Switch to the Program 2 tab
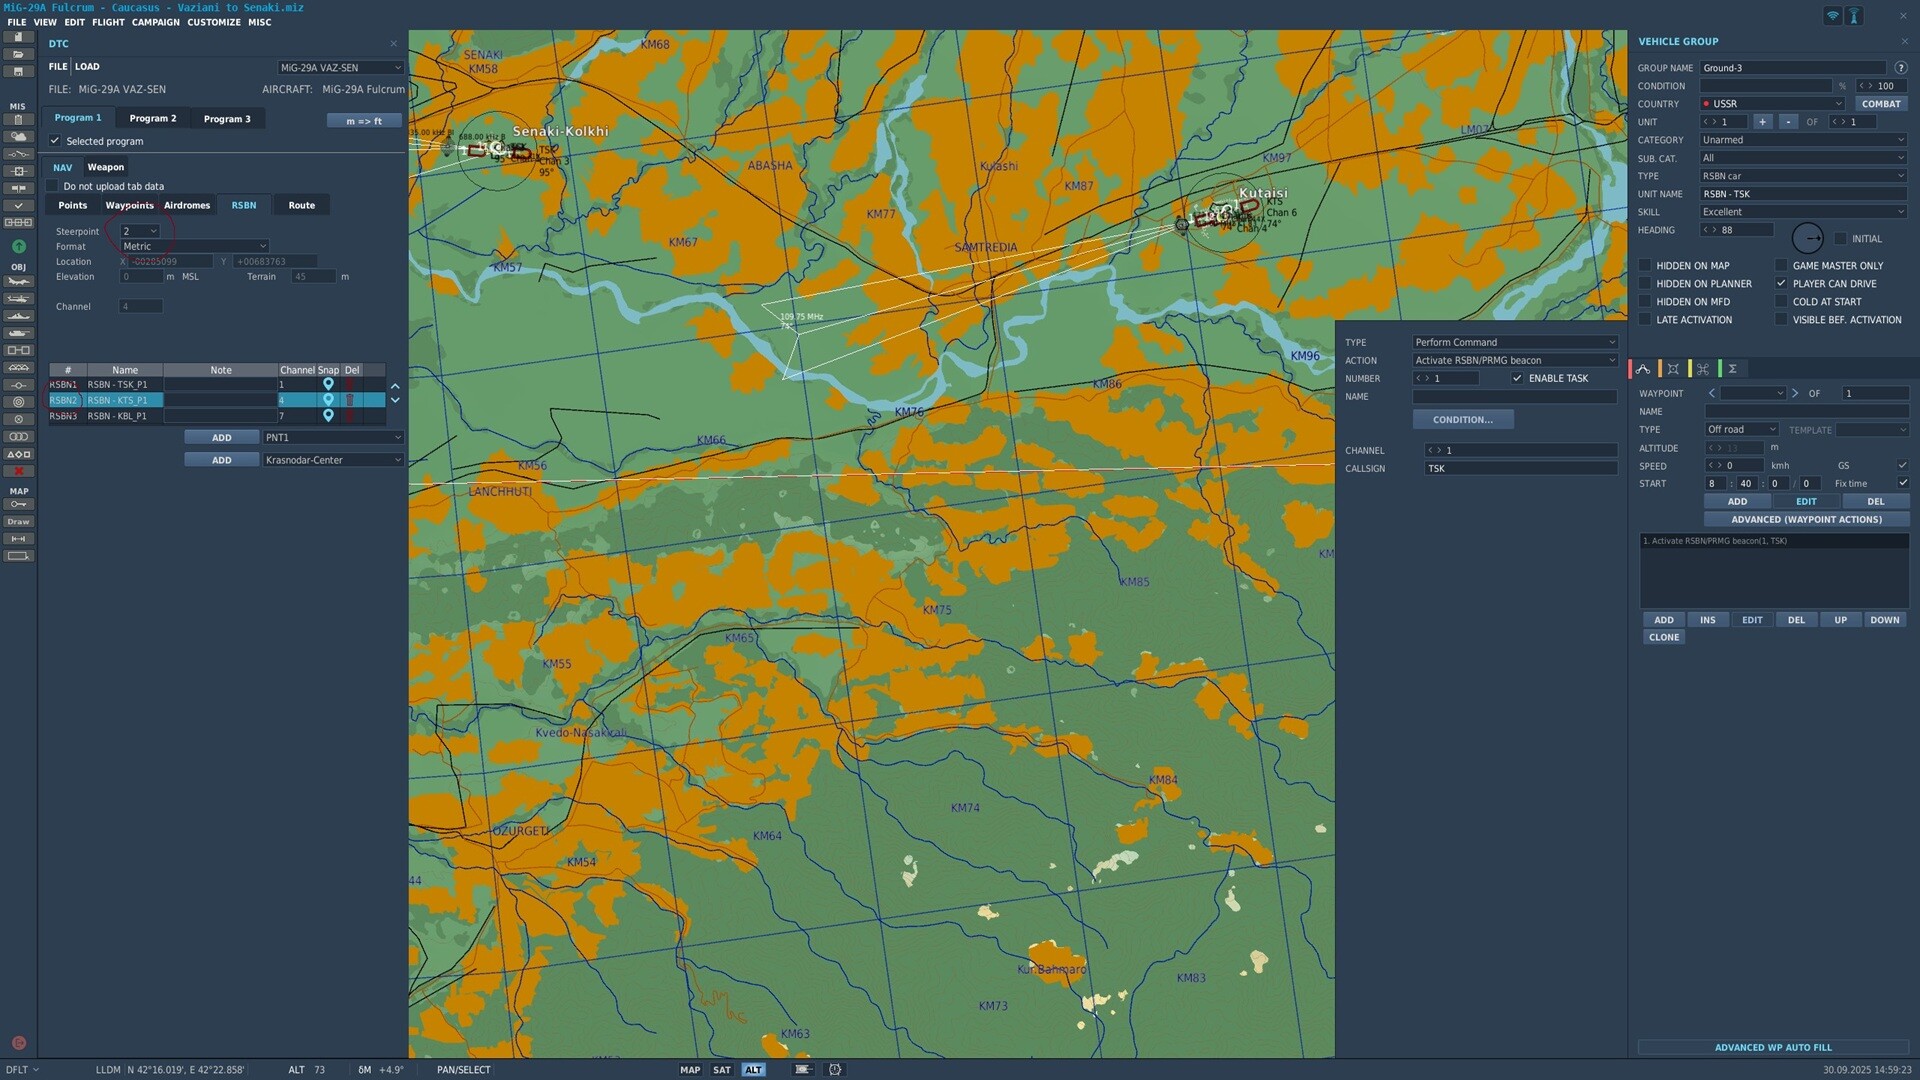Viewport: 1920px width, 1080px height. point(153,119)
